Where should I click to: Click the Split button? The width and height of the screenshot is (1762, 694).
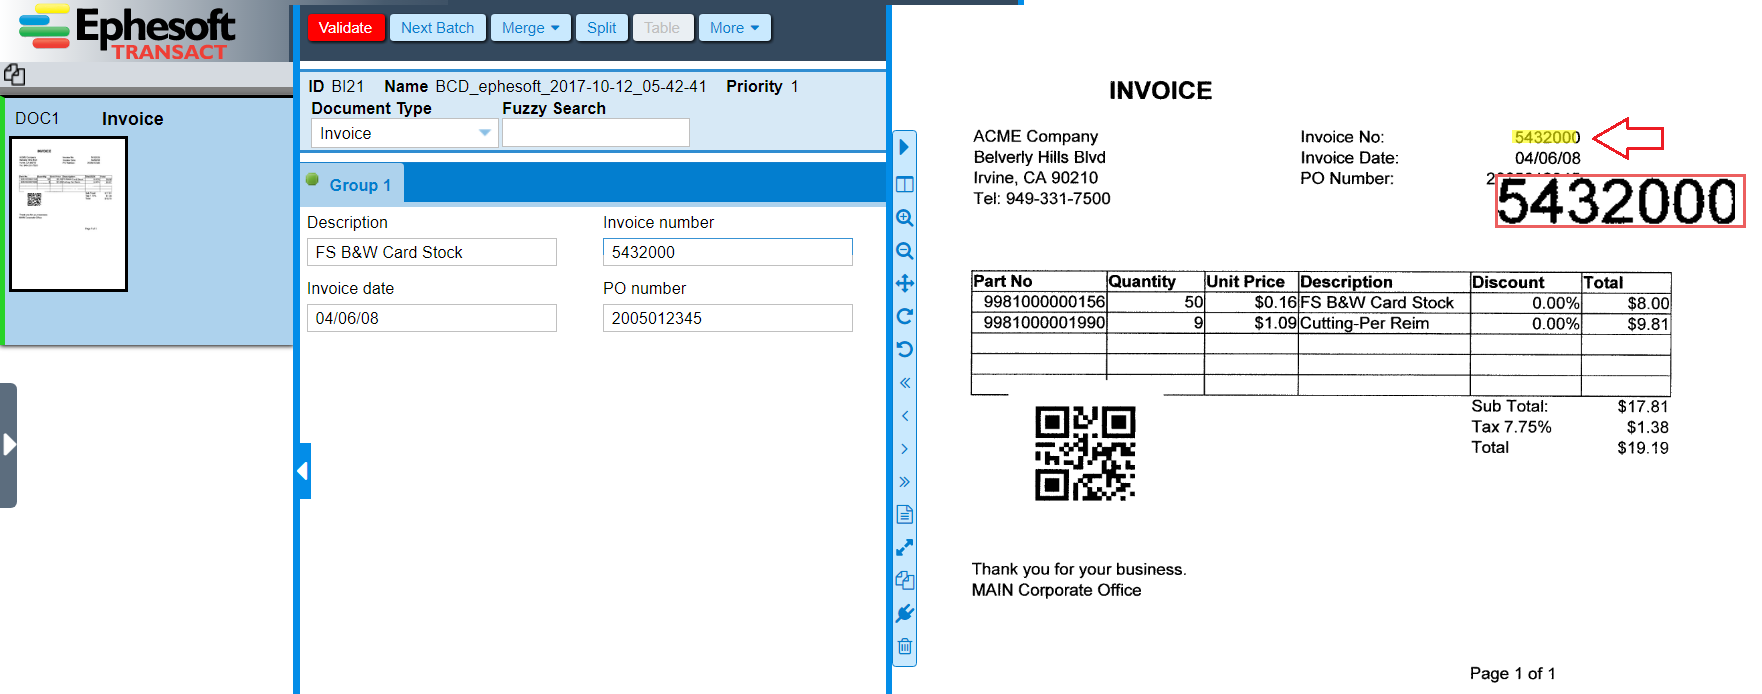coord(601,28)
